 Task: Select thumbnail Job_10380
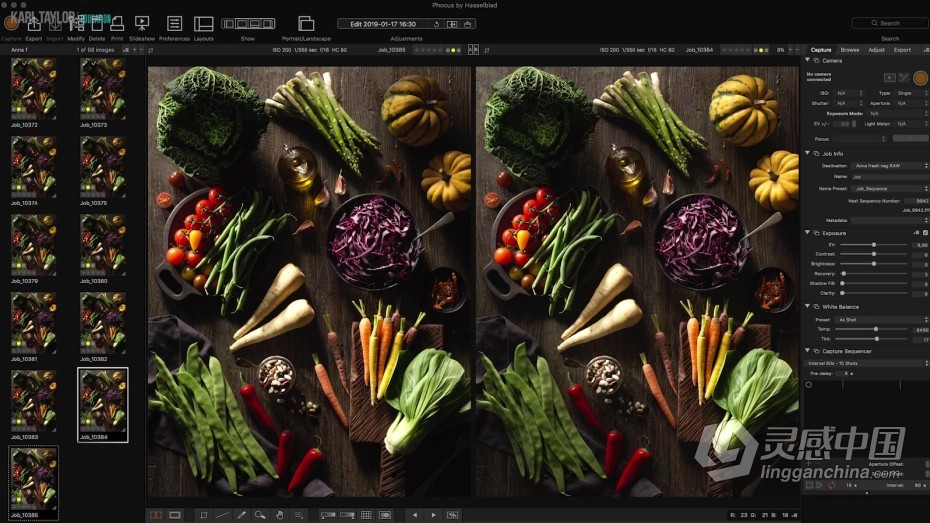[x=103, y=245]
